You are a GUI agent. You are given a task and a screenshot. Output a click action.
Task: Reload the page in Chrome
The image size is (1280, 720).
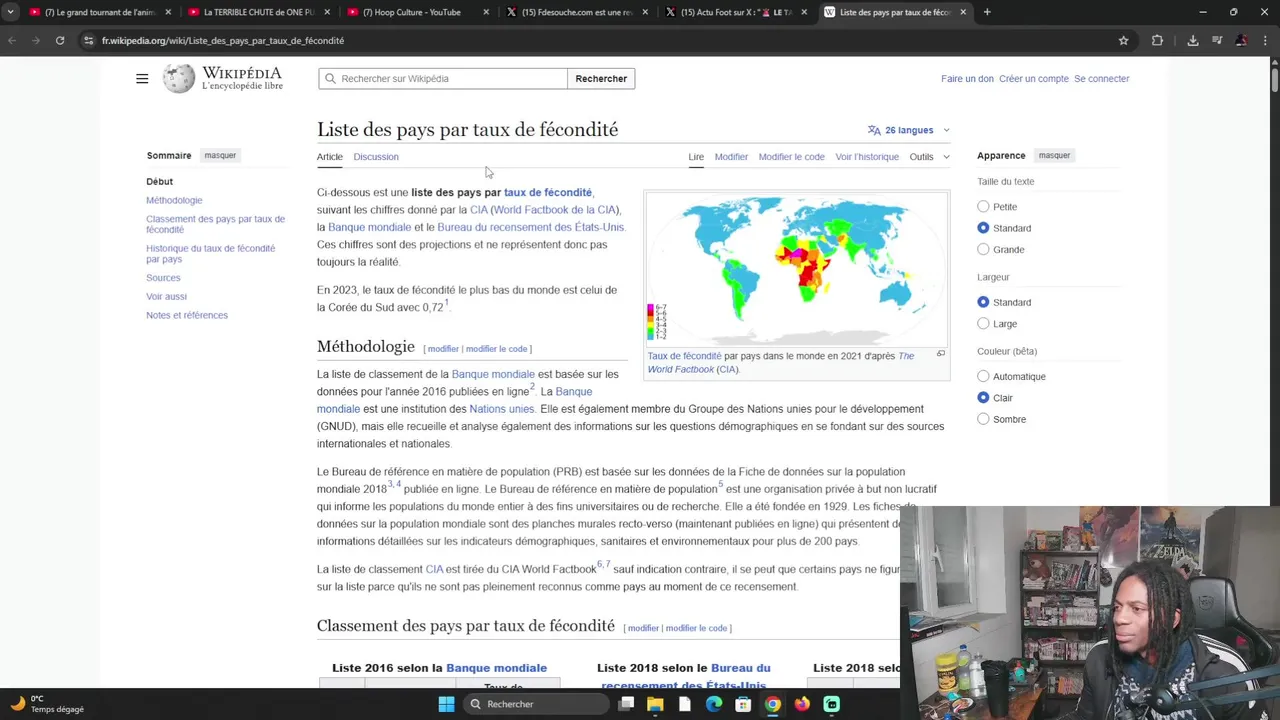[60, 40]
